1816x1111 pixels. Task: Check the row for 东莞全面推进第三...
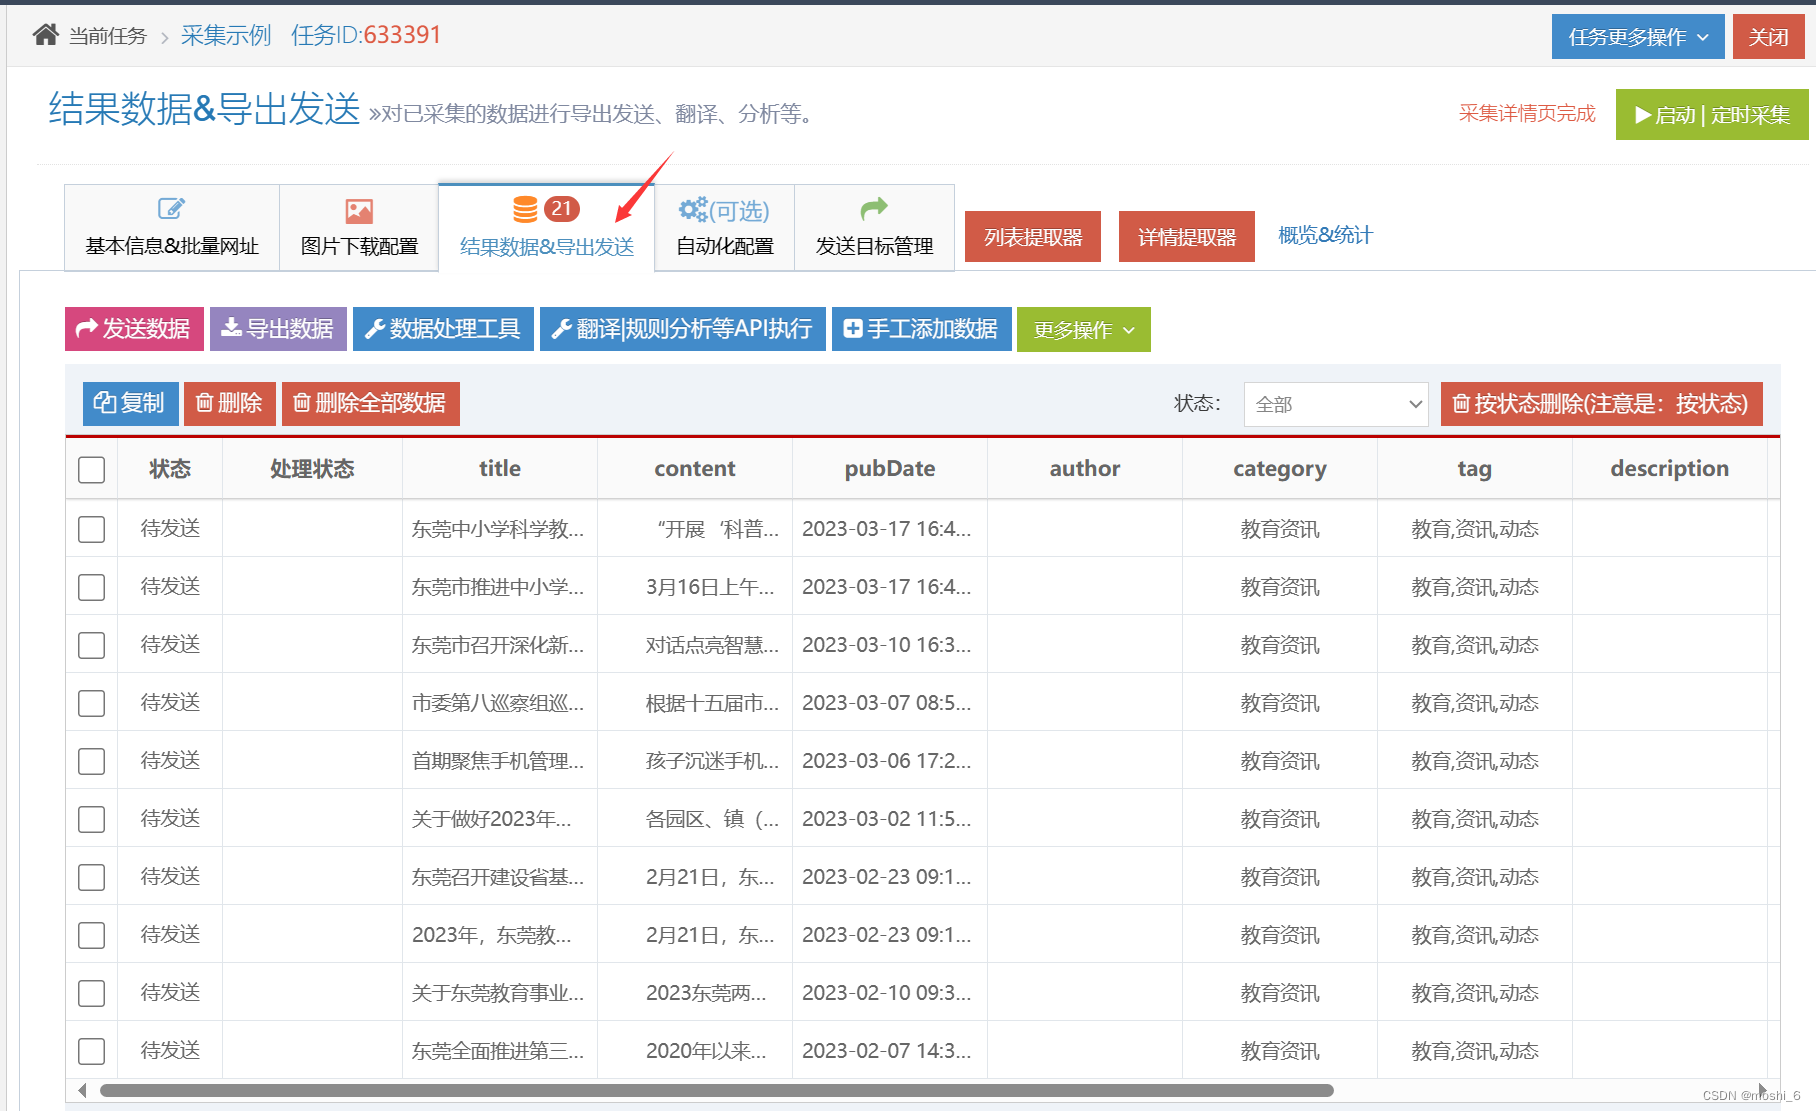(x=91, y=1051)
